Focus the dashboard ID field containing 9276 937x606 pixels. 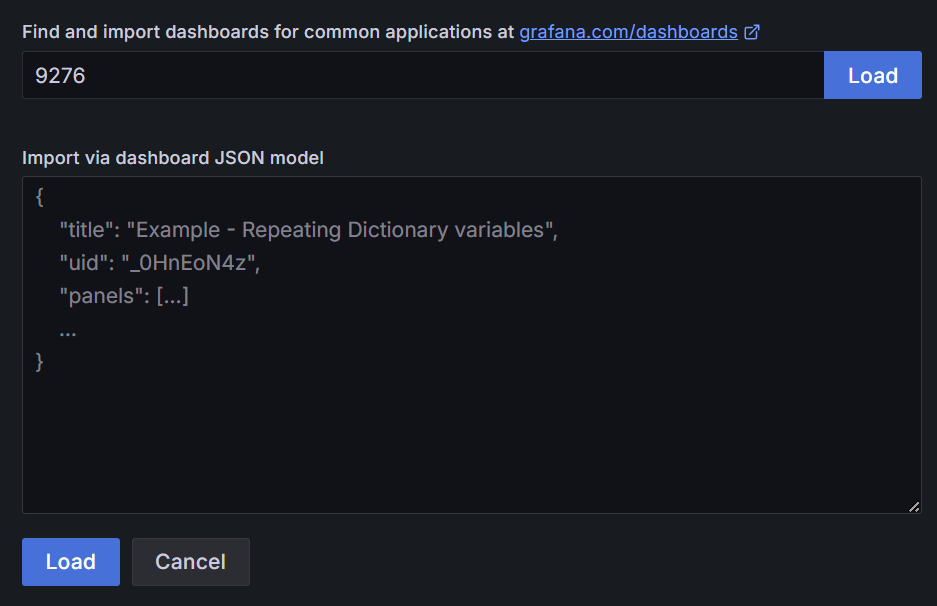pyautogui.click(x=423, y=75)
